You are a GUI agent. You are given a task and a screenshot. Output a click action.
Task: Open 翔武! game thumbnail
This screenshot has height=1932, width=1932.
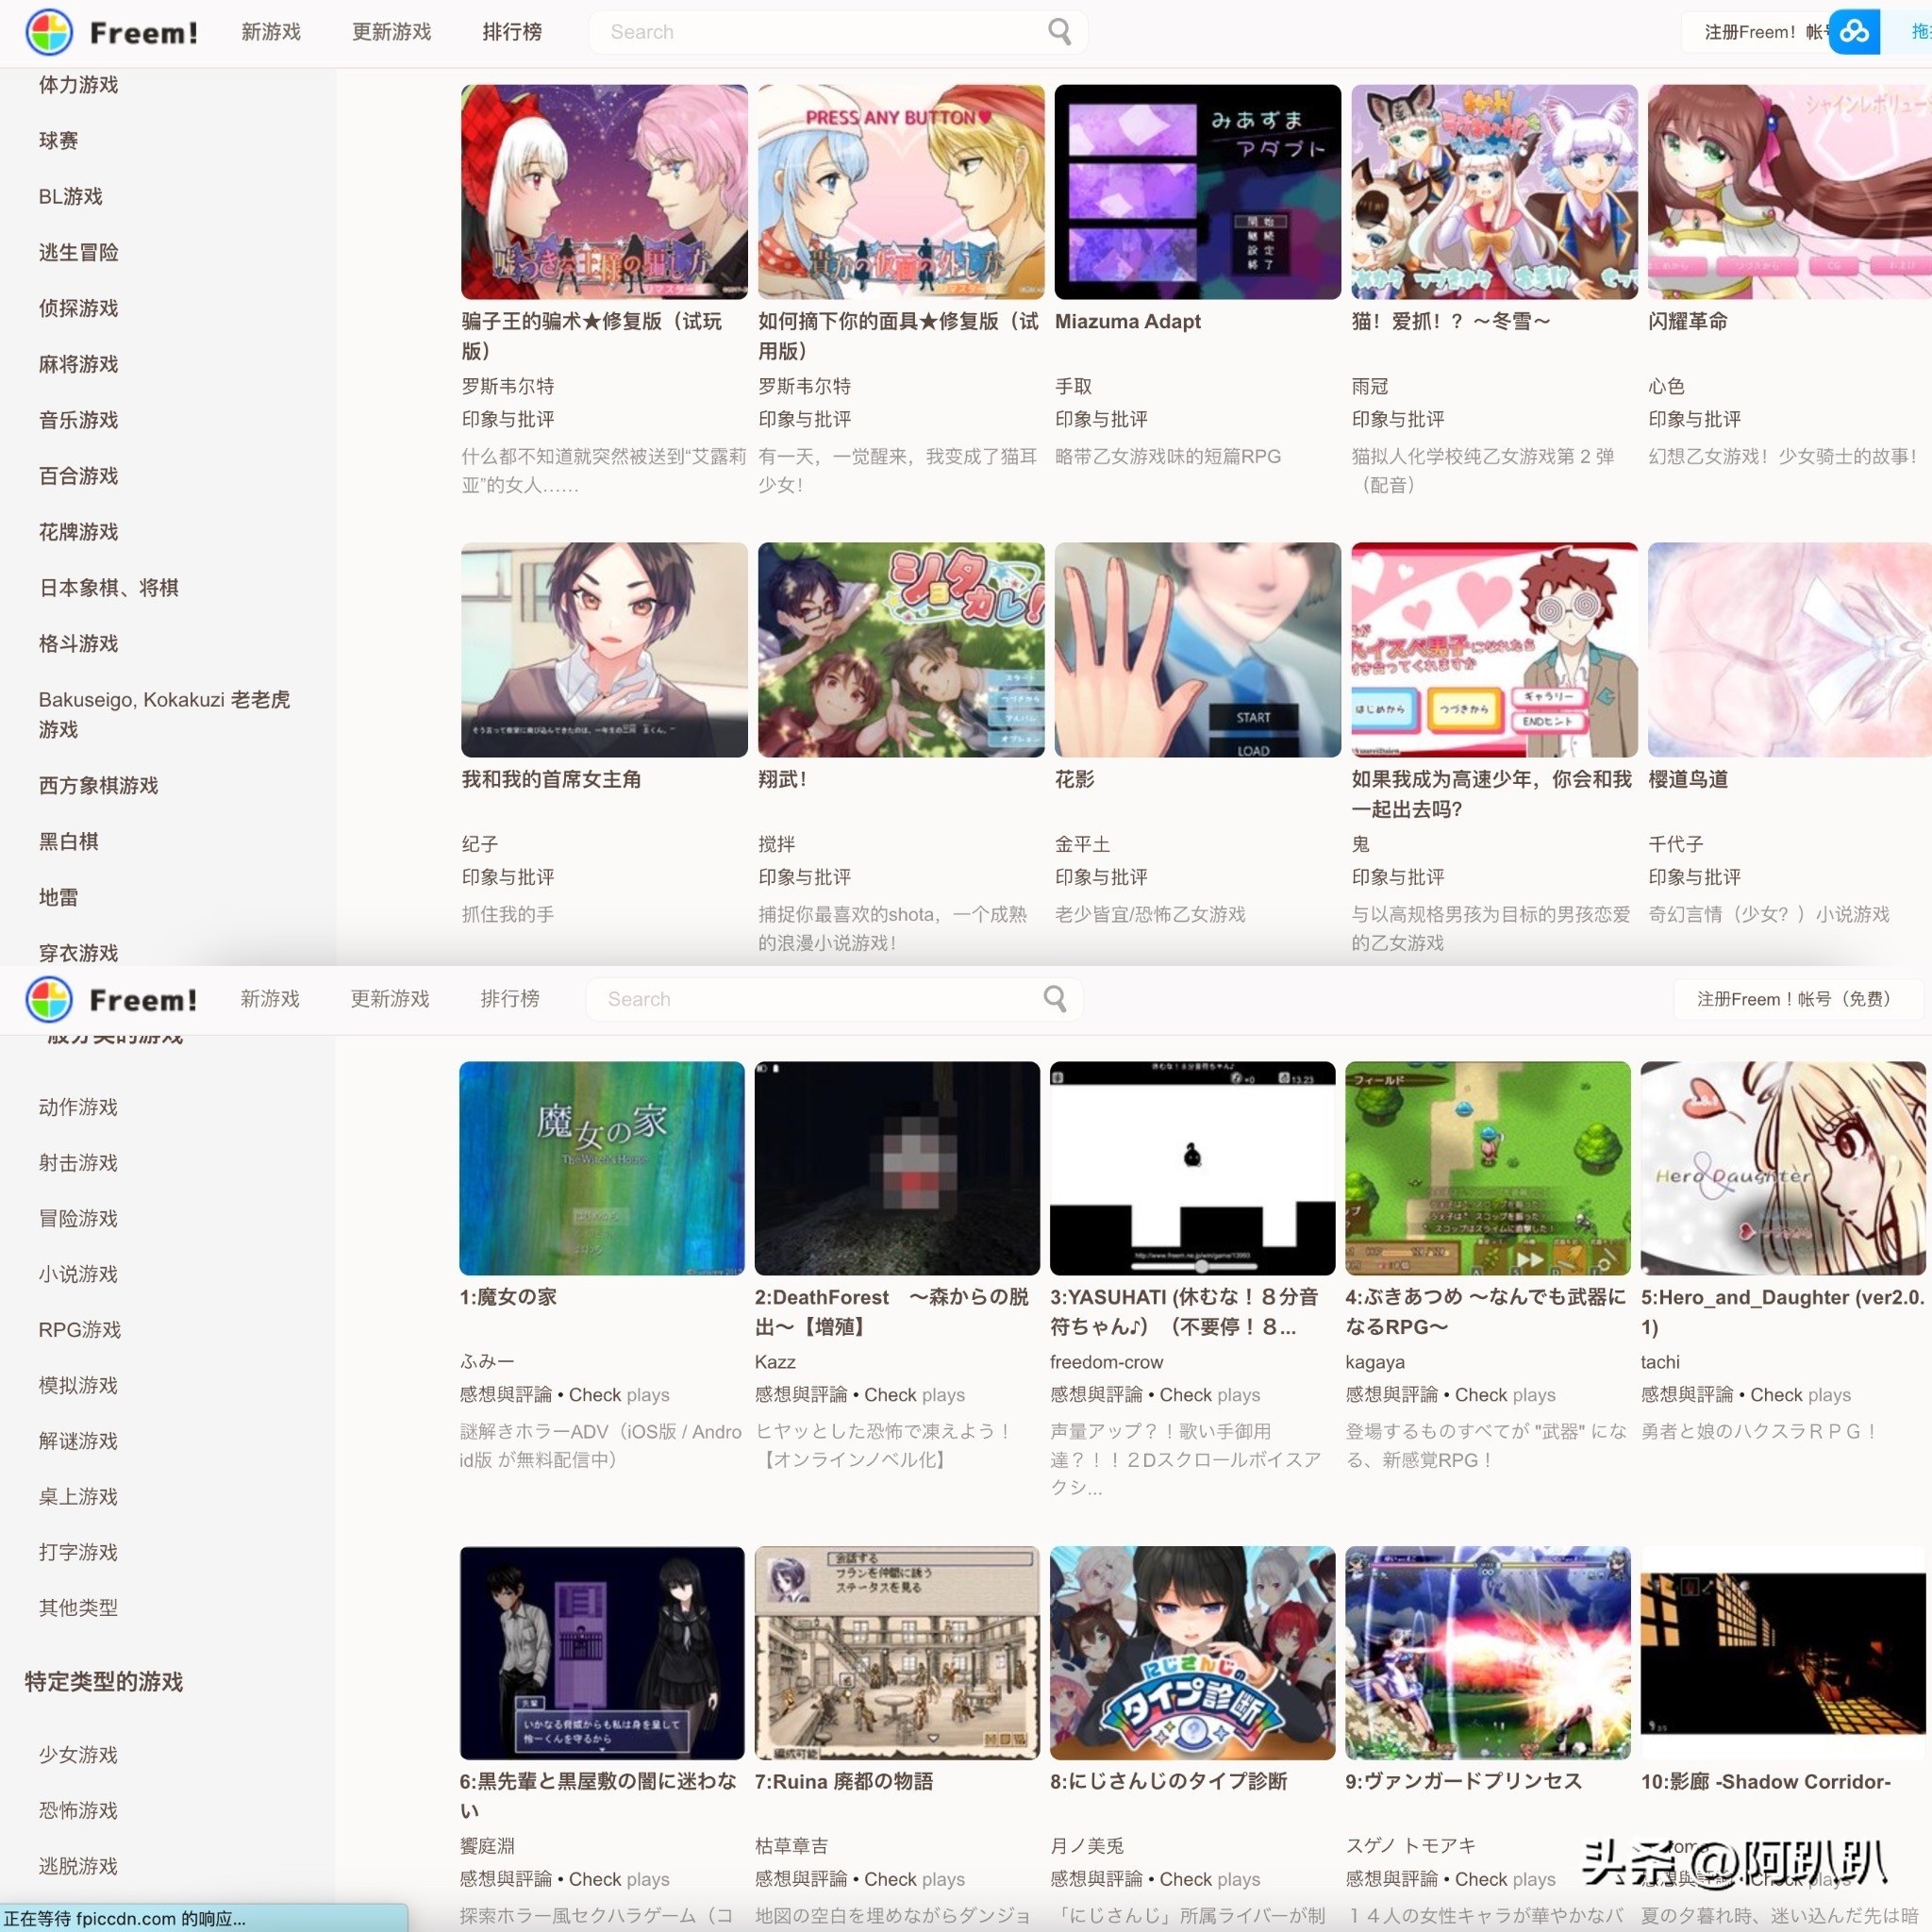pyautogui.click(x=901, y=650)
